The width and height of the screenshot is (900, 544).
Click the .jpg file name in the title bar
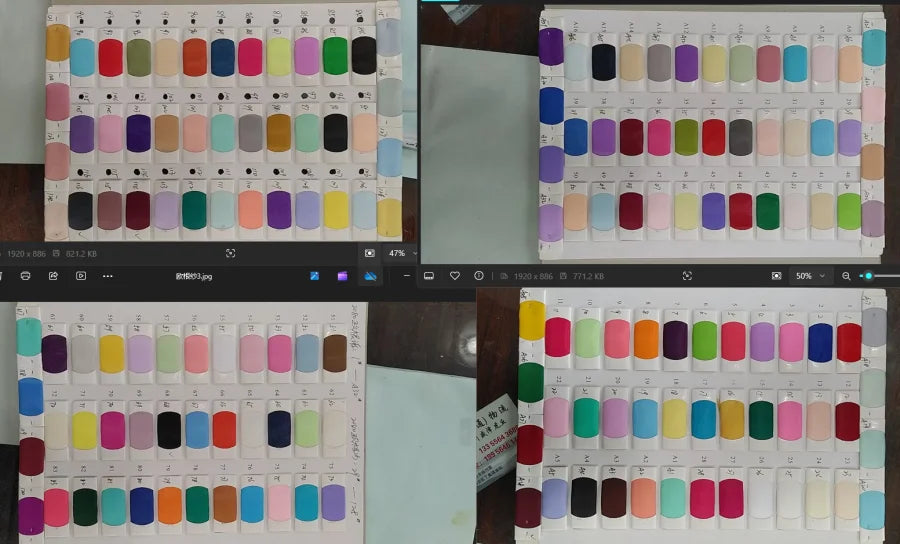194,276
